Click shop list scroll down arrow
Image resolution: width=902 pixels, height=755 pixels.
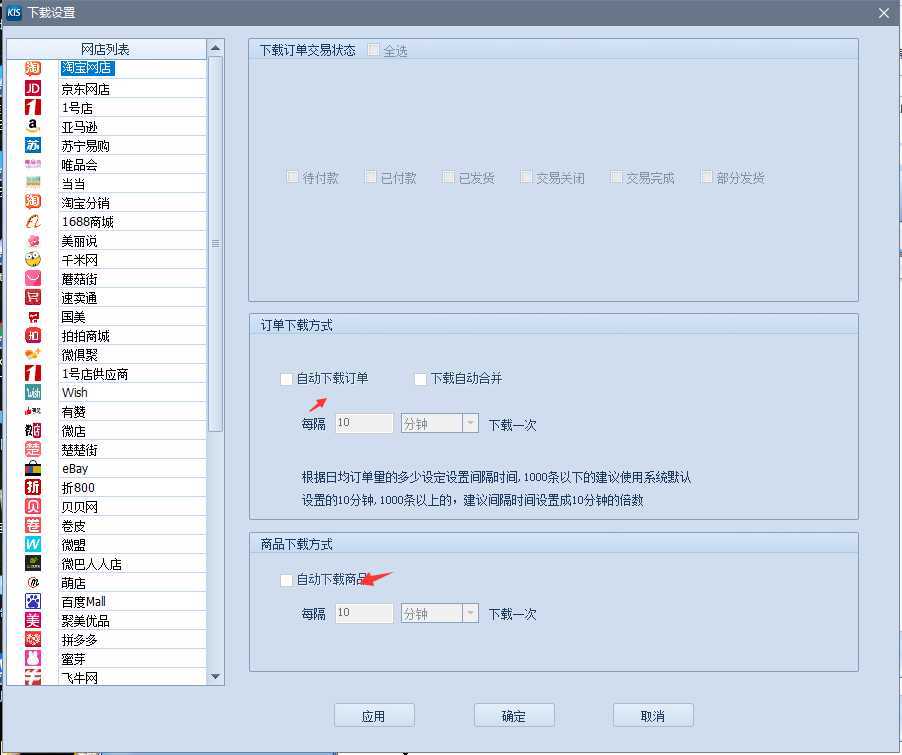[x=215, y=677]
